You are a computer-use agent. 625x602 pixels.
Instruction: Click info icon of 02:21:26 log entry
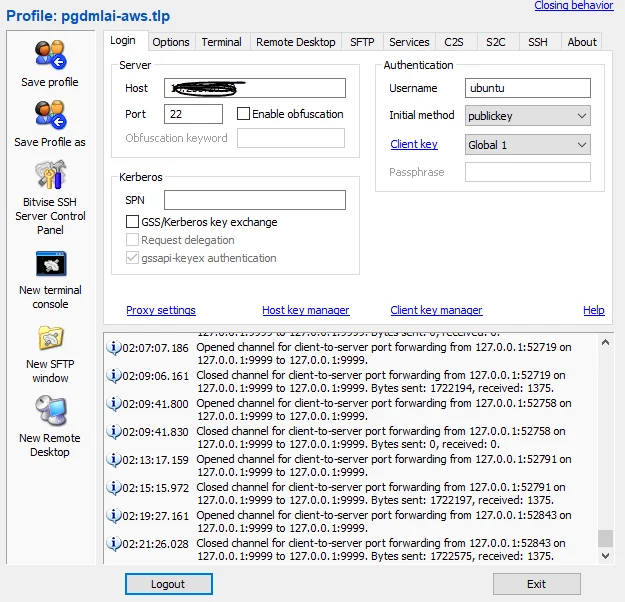click(x=113, y=542)
